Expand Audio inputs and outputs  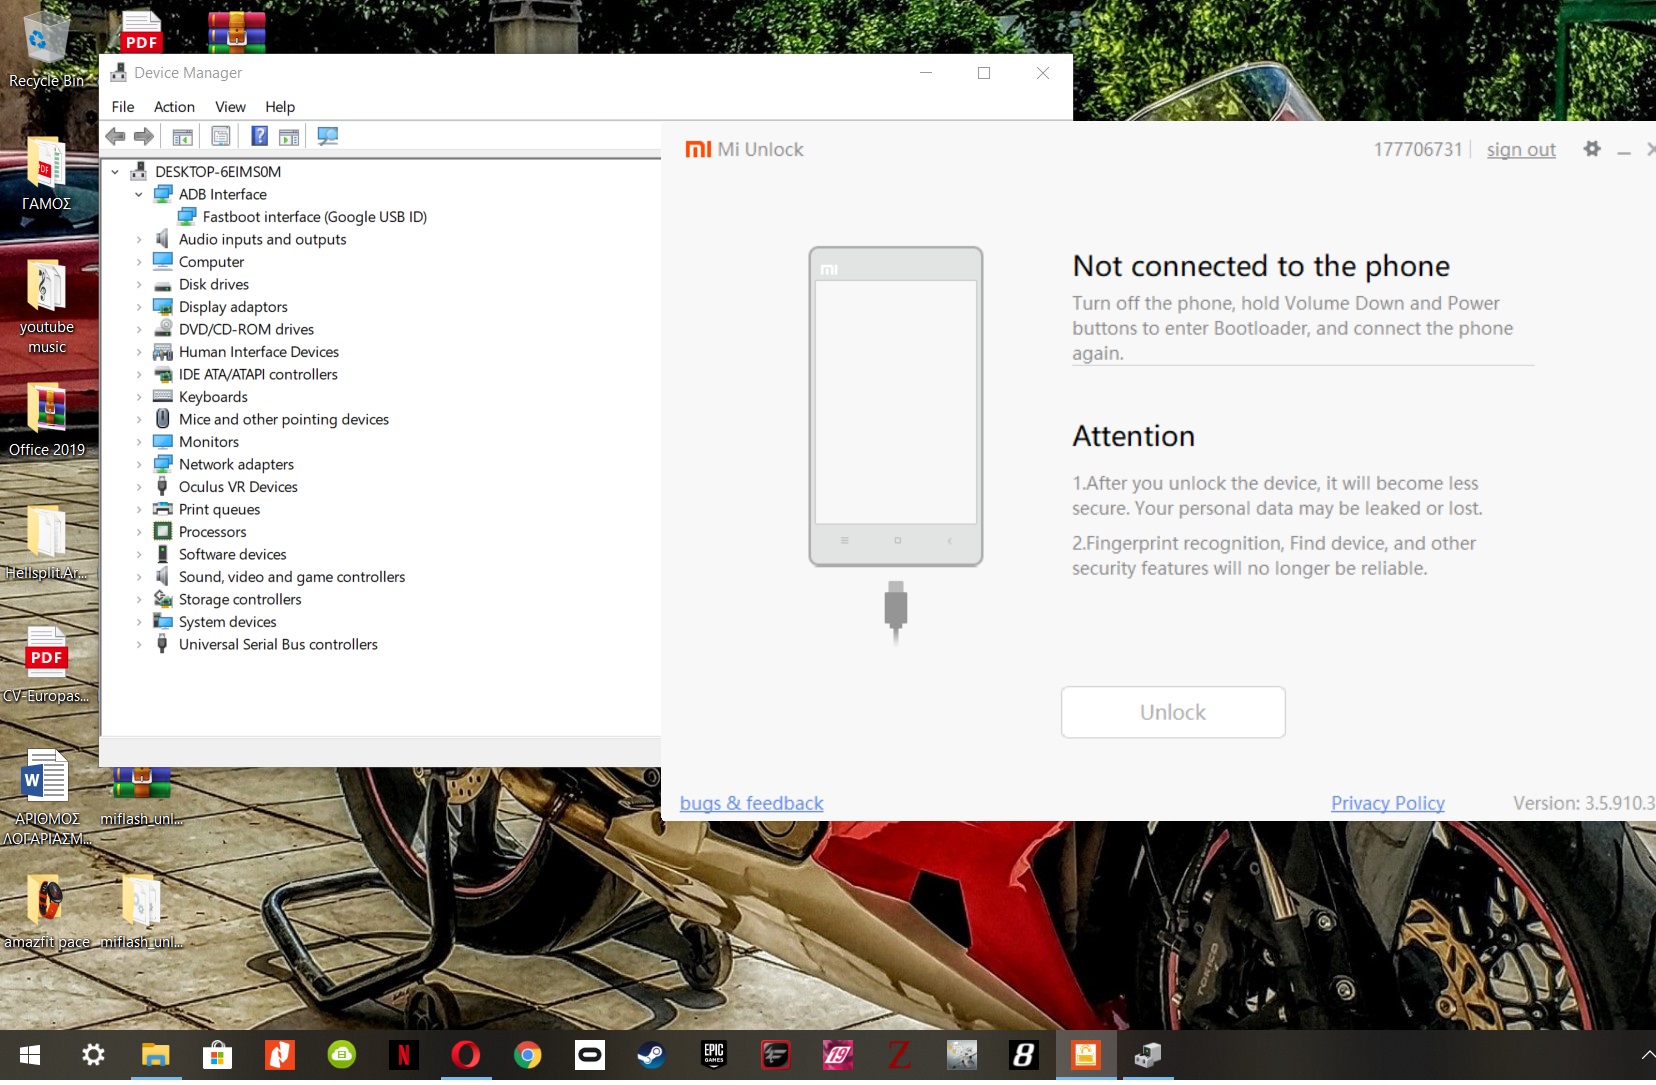point(139,240)
